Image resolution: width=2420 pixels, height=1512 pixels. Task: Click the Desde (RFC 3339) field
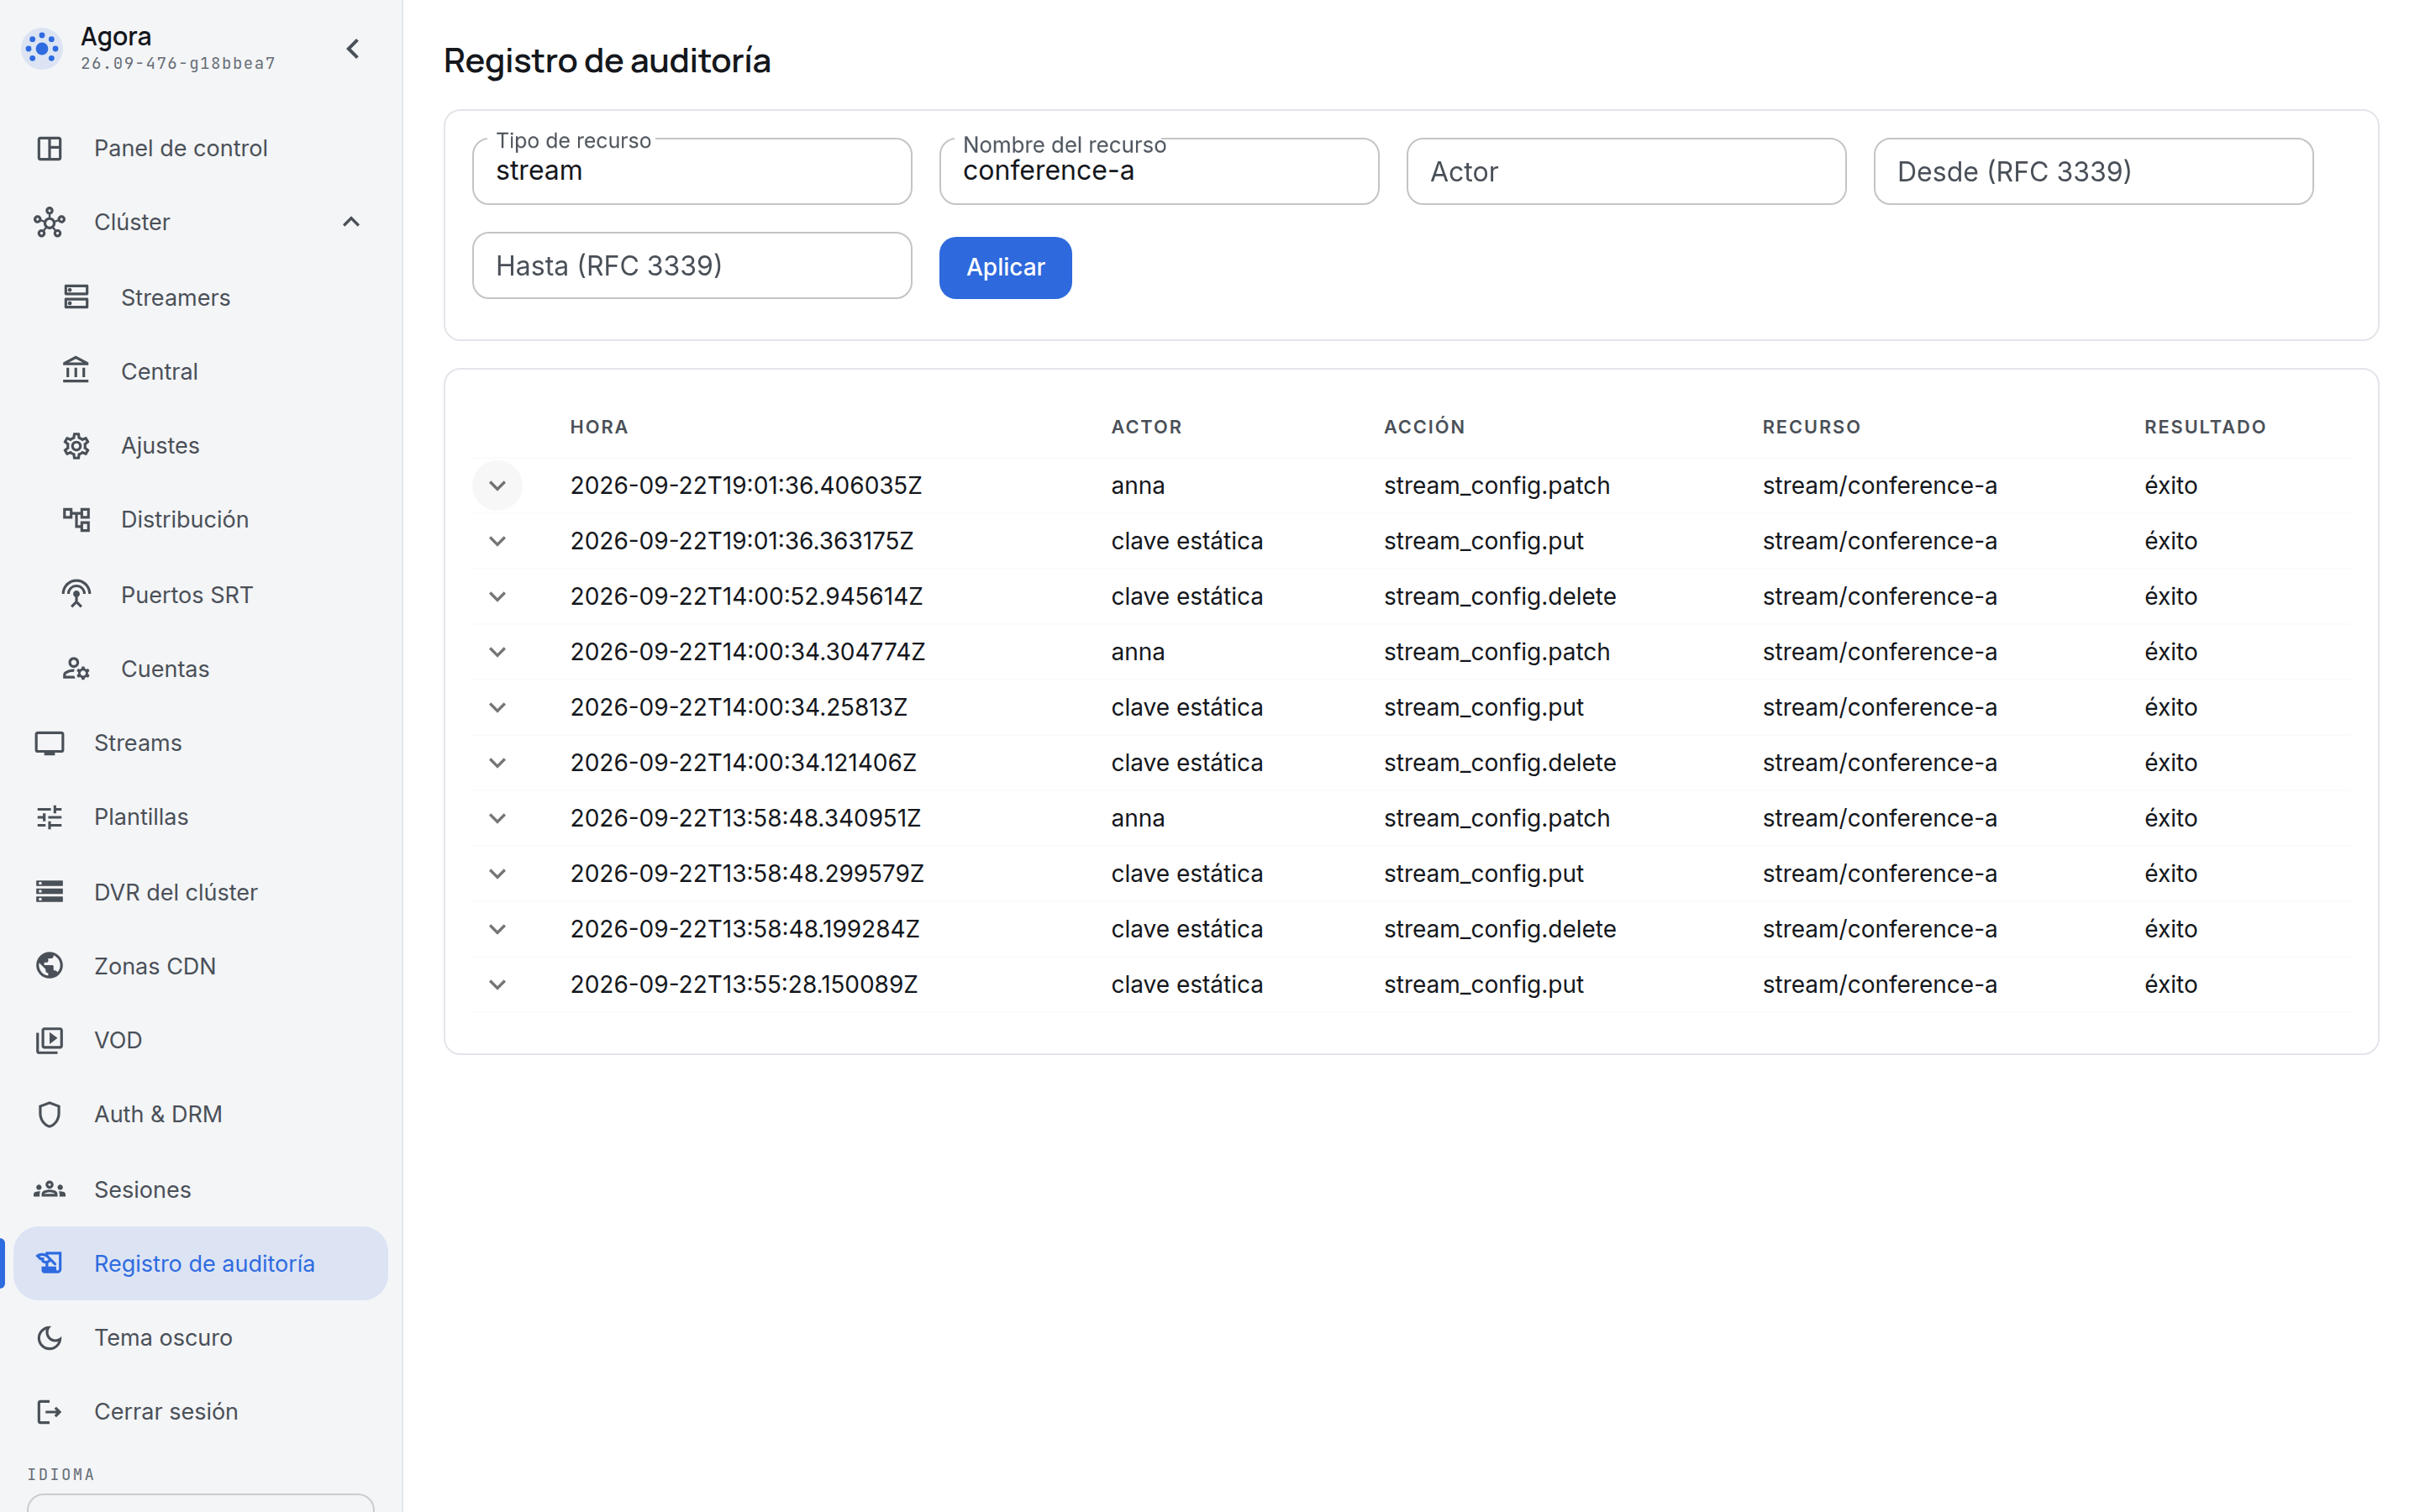[x=2093, y=171]
